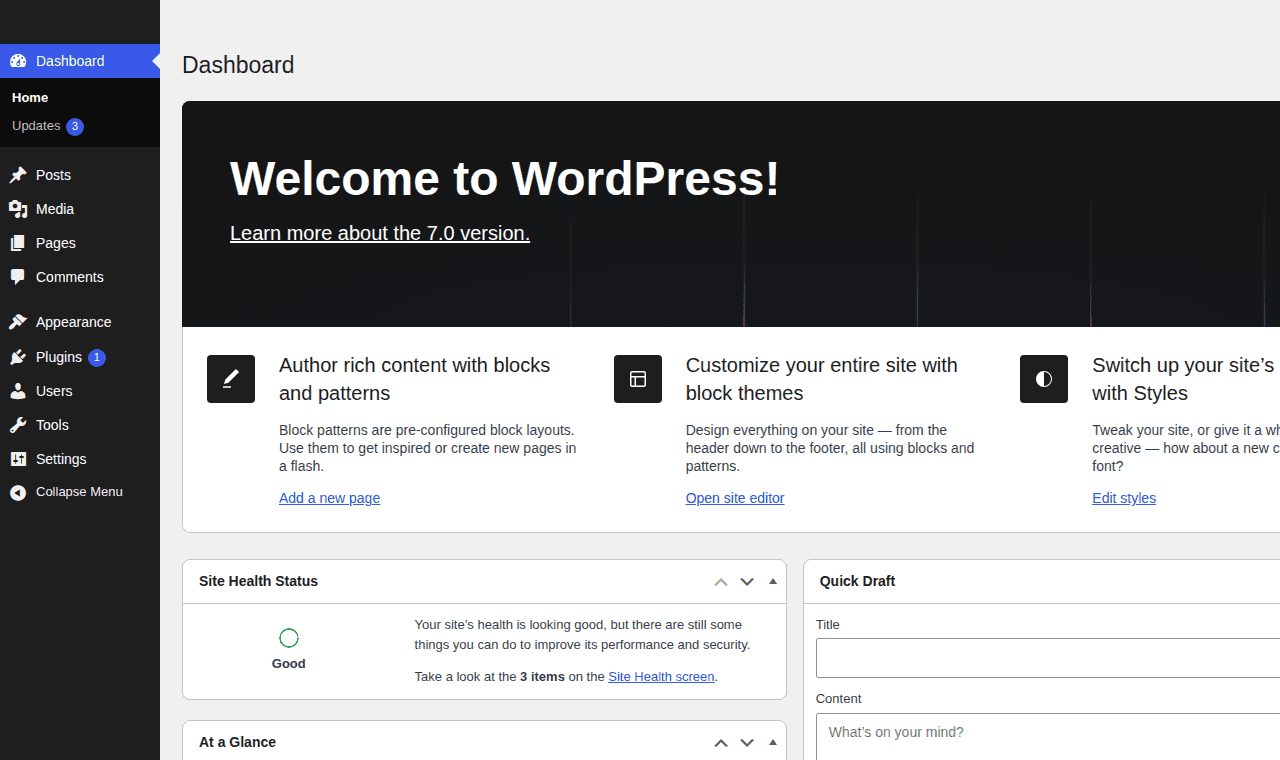
Task: Click the layout icon for block themes
Action: pyautogui.click(x=638, y=379)
